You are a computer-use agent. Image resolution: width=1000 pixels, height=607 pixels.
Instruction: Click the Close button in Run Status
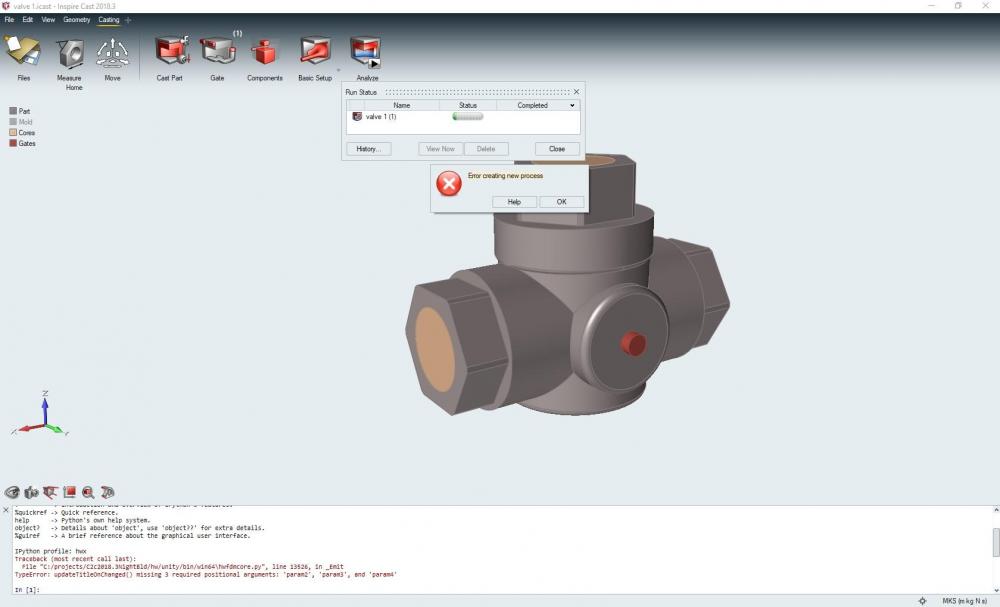[557, 149]
